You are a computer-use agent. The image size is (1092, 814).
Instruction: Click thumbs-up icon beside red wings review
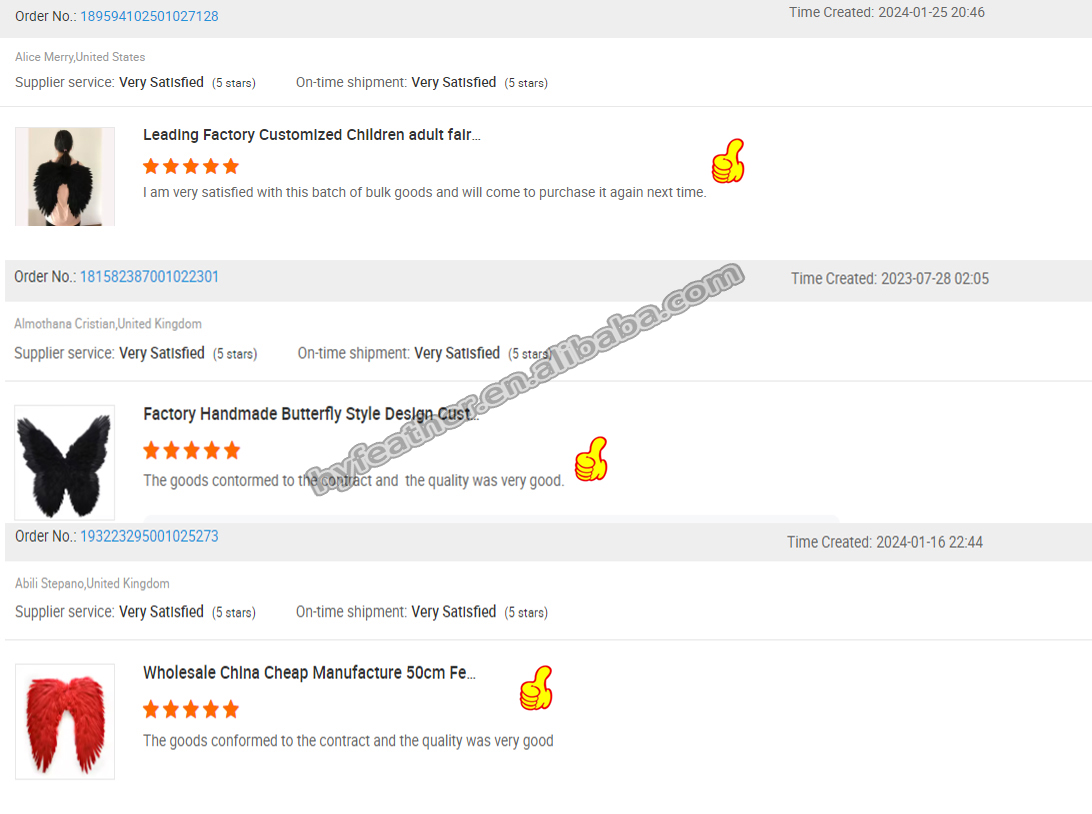click(536, 688)
